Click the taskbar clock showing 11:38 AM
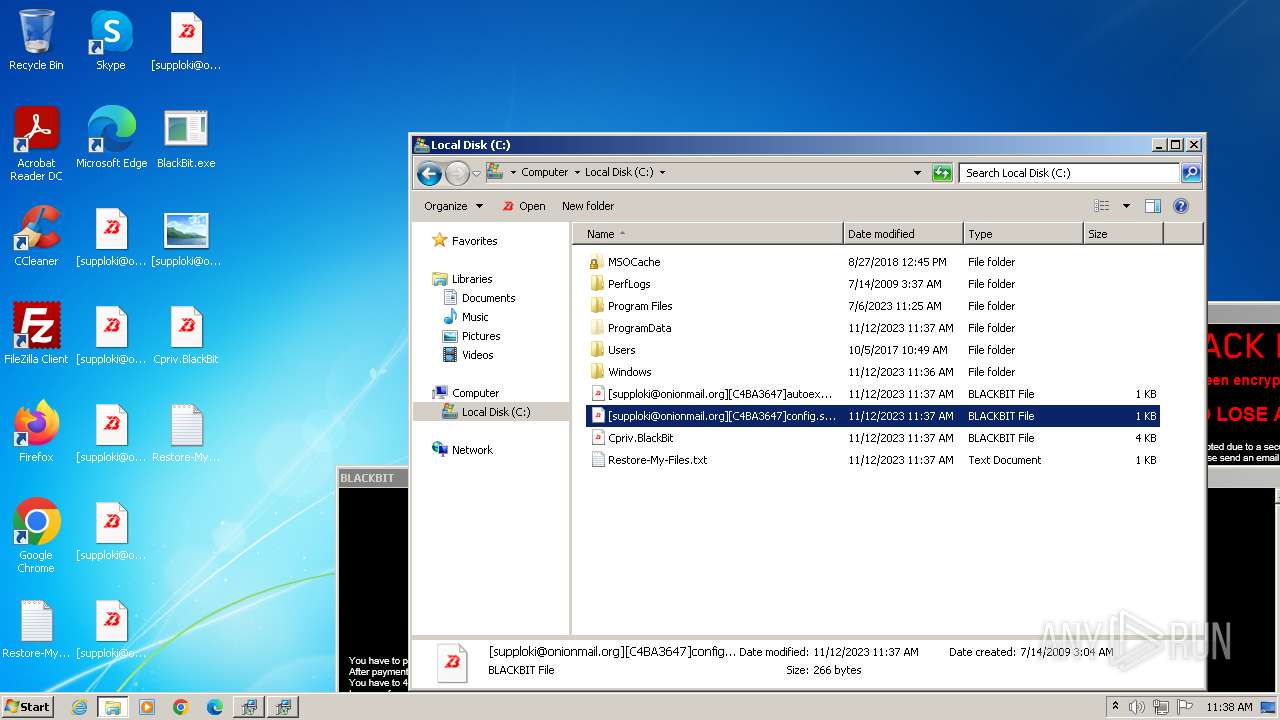This screenshot has width=1280, height=720. (1229, 707)
